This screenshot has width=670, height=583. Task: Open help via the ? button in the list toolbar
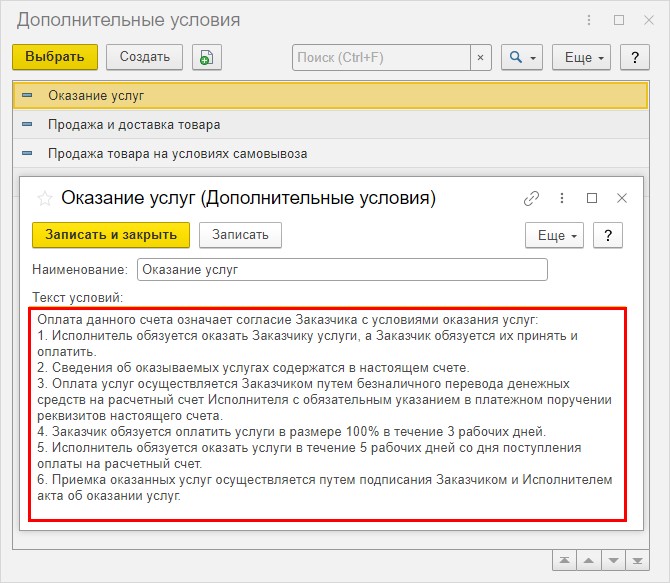(635, 57)
